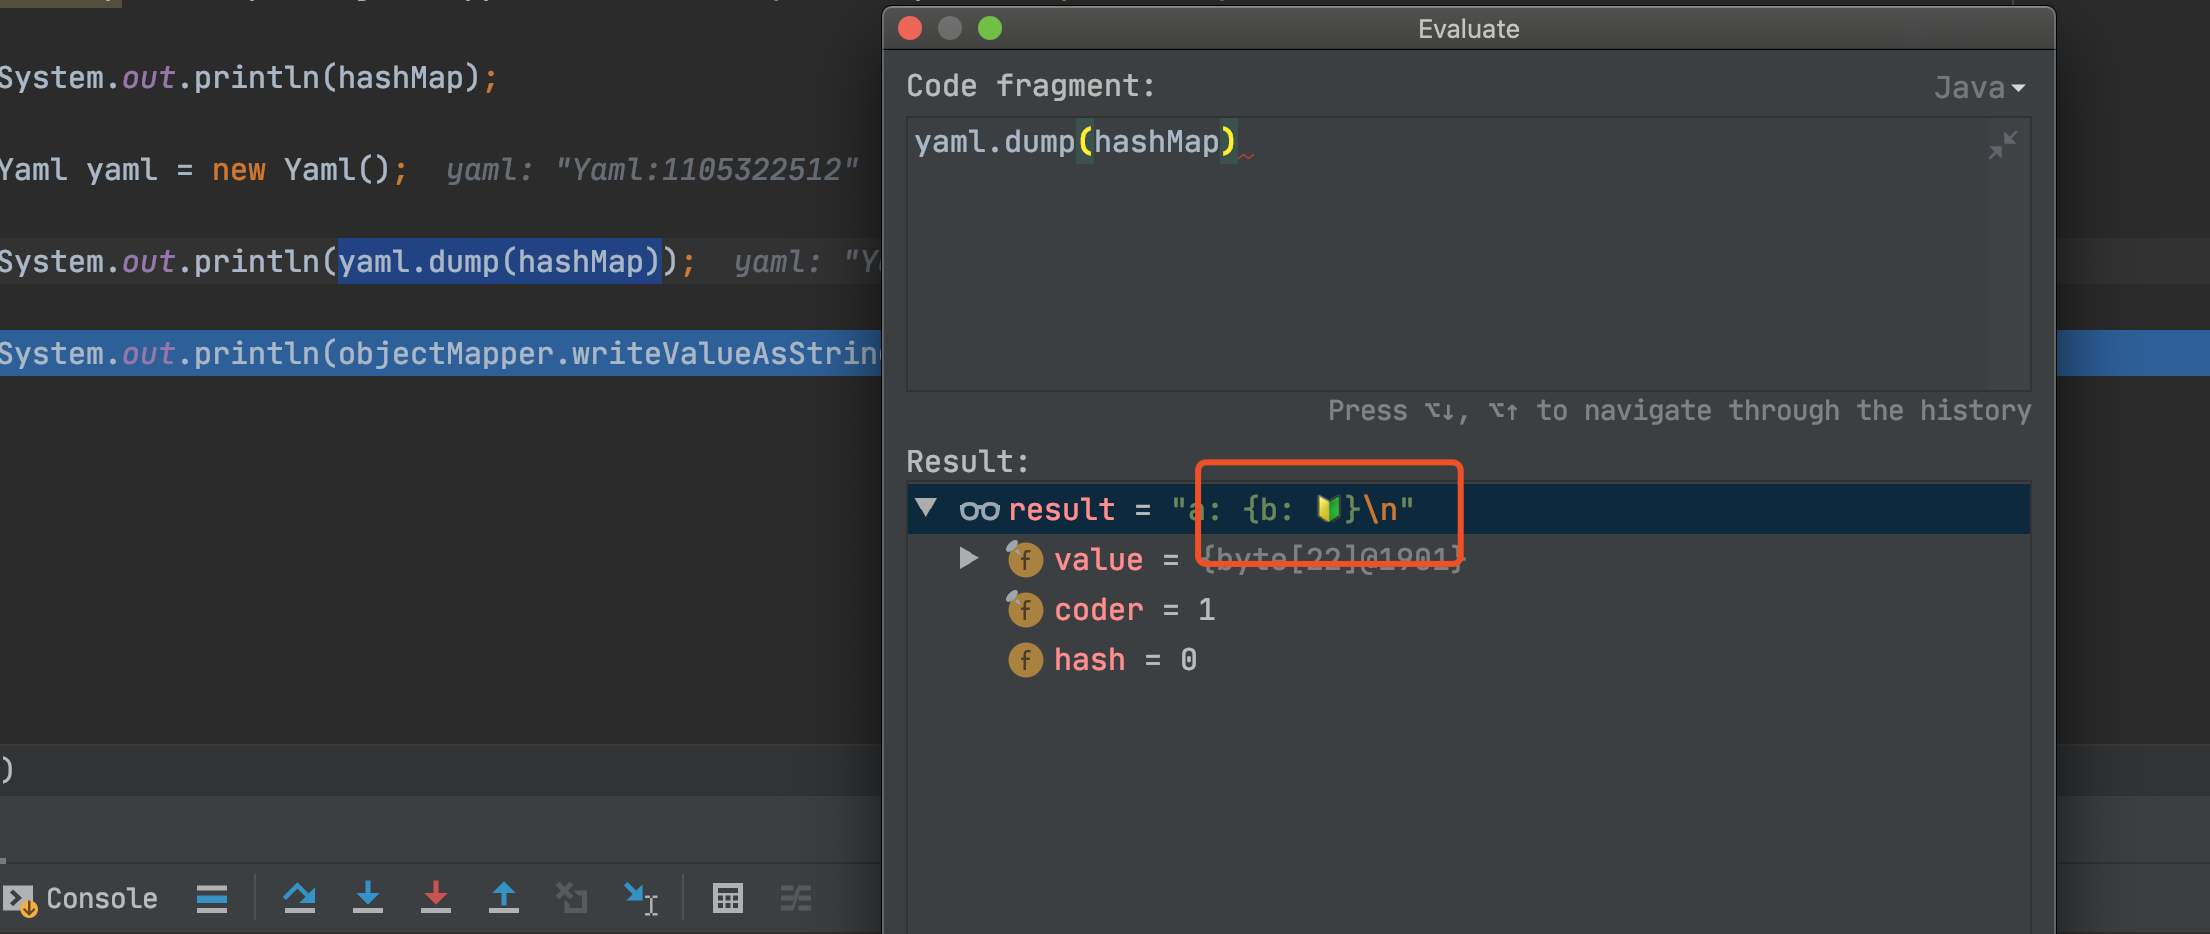Click the hamburger lines icon near Console
Viewport: 2210px width, 934px height.
coord(211,897)
